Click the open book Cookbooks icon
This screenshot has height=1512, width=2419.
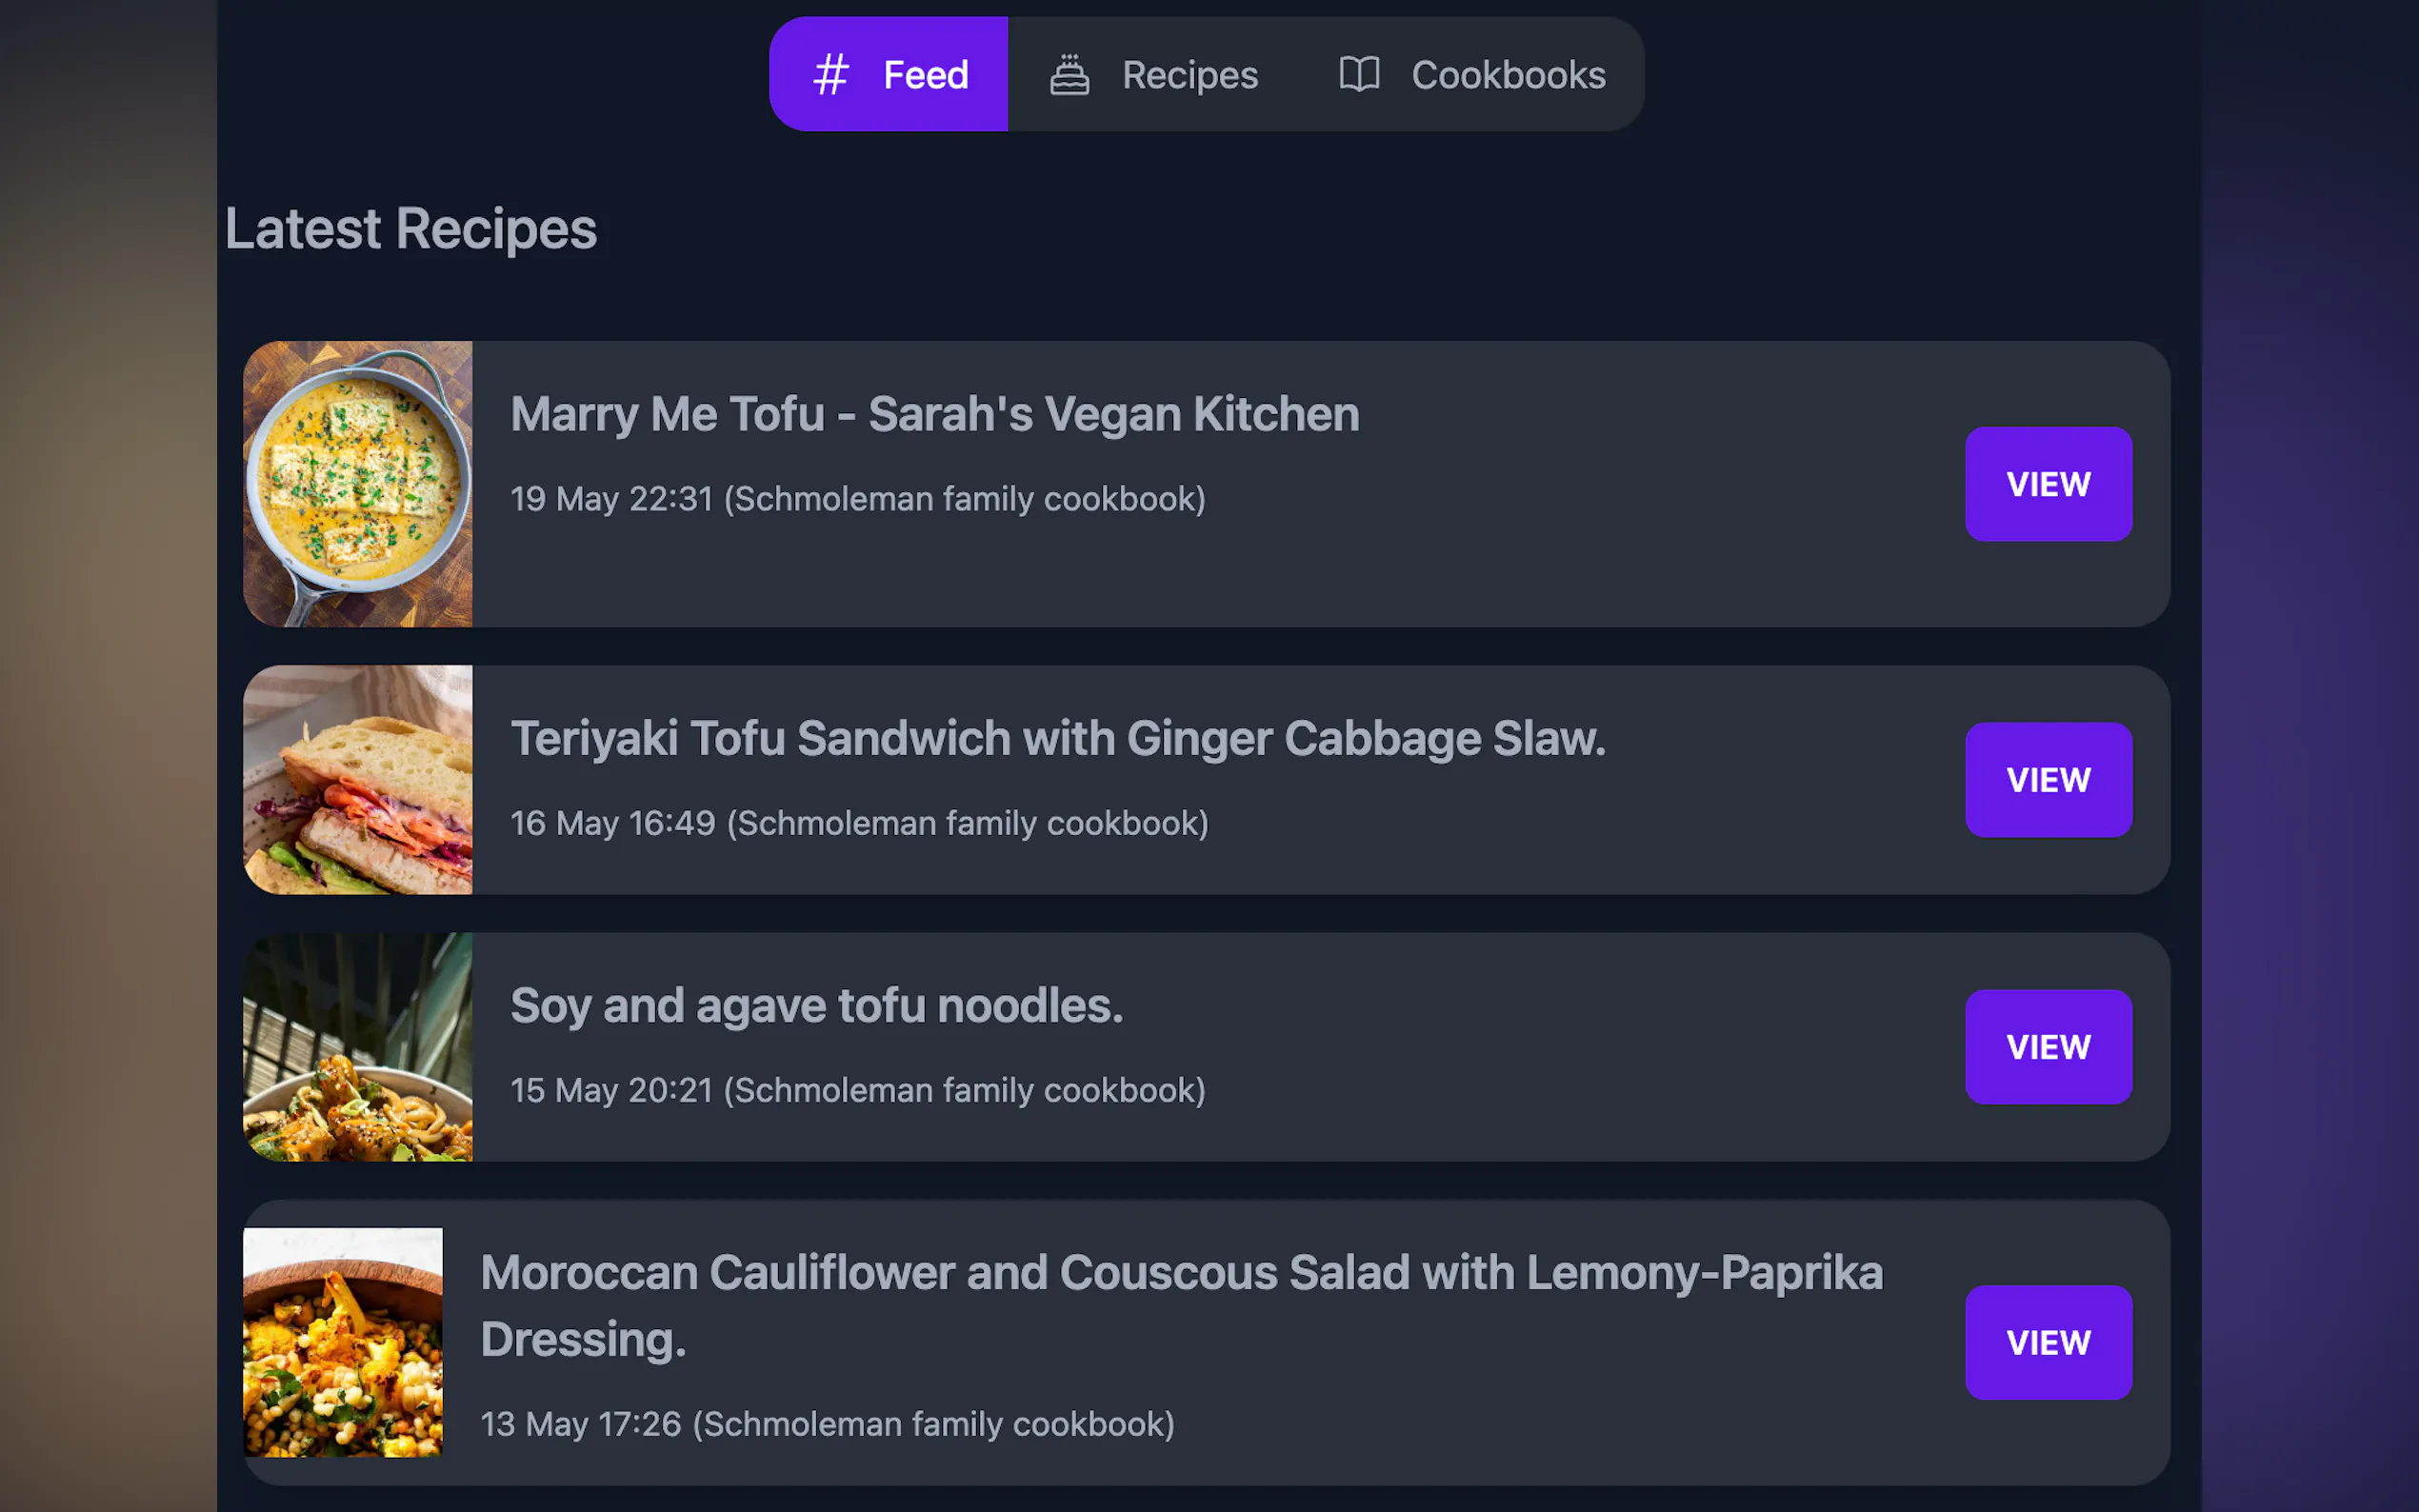pyautogui.click(x=1359, y=75)
